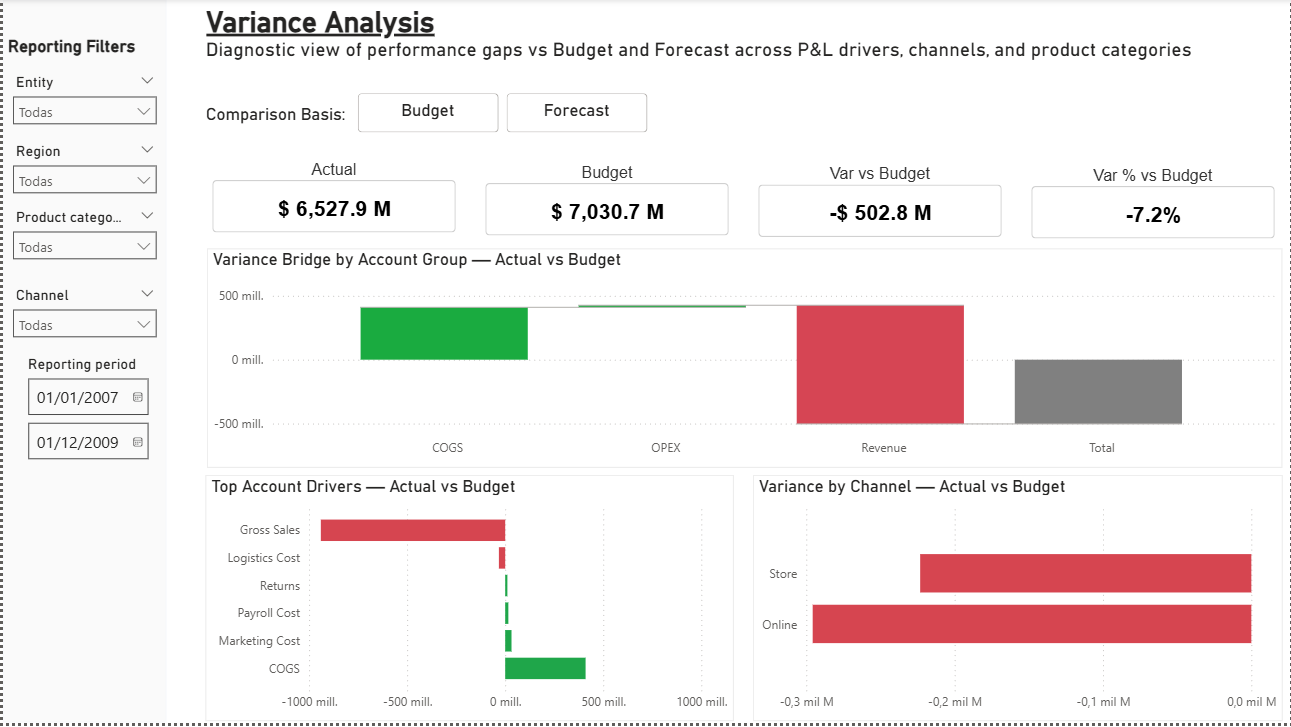Screen dimensions: 1291x727
Task: Select Forecast as the comparison basis
Action: pyautogui.click(x=577, y=112)
